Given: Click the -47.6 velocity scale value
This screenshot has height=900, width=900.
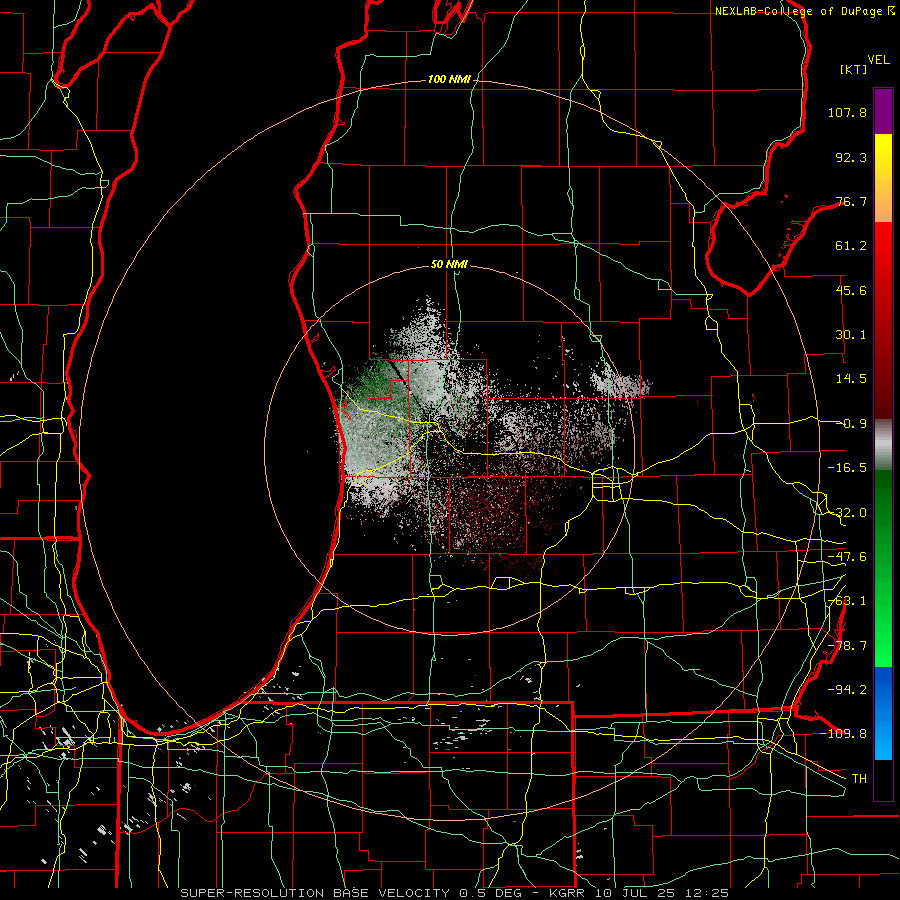Looking at the screenshot, I should pos(847,557).
